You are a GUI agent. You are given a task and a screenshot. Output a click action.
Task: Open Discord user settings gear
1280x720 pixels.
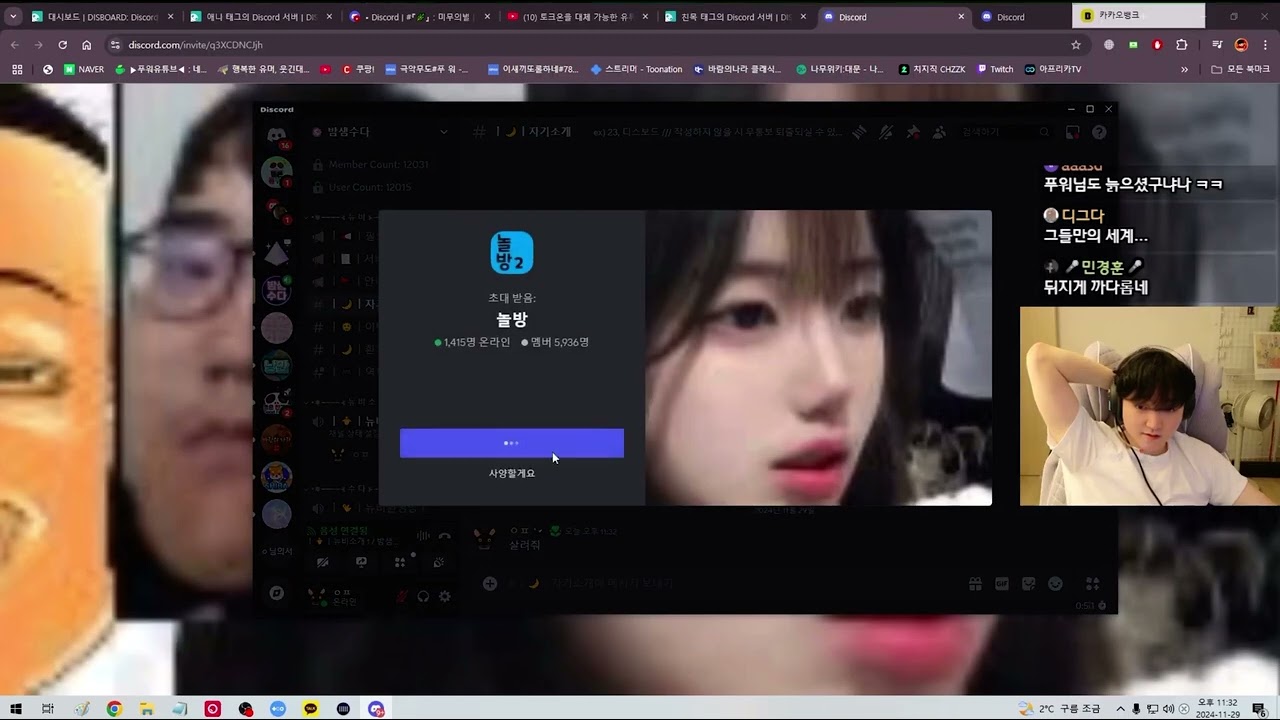coord(444,596)
